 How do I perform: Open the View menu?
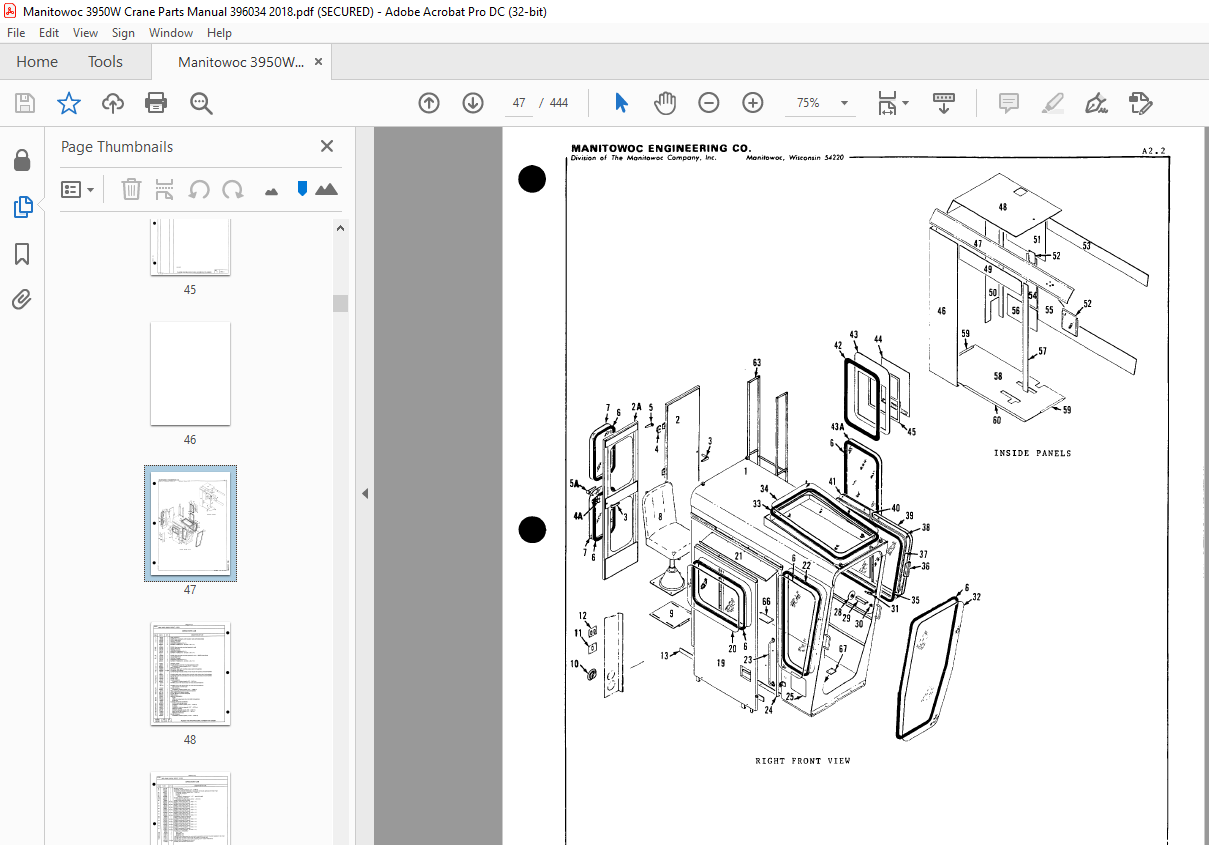pyautogui.click(x=86, y=33)
